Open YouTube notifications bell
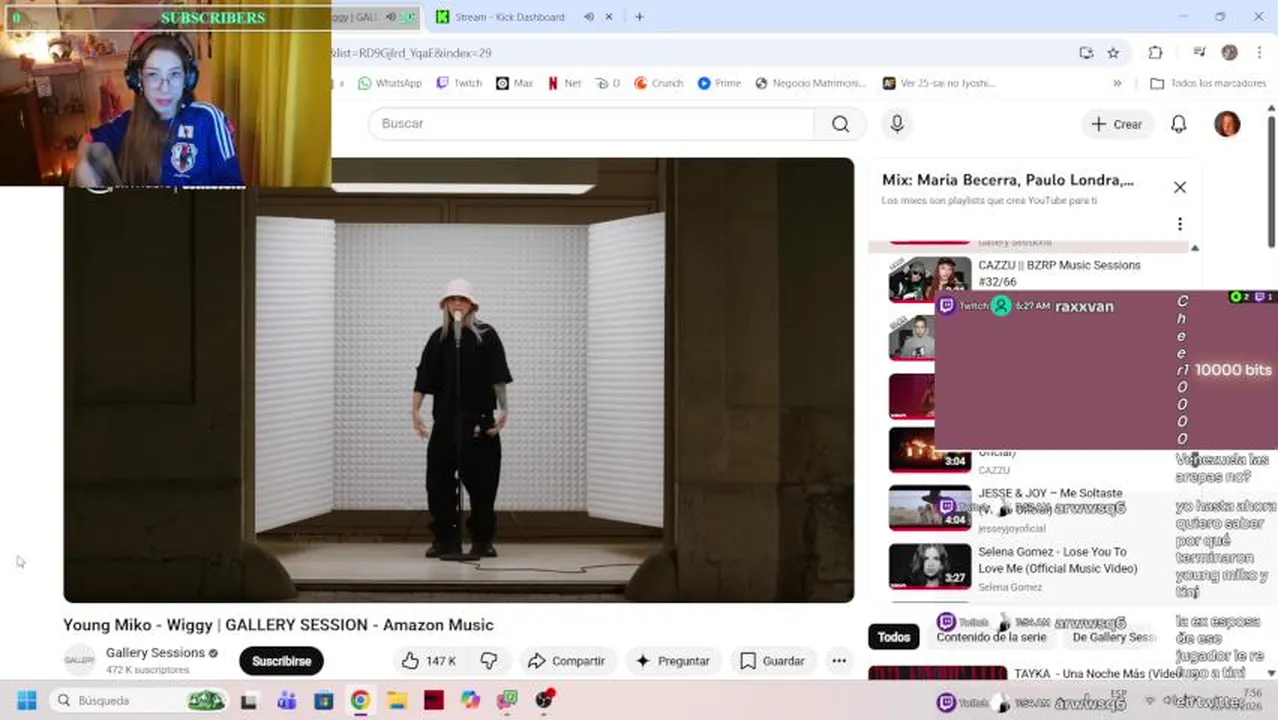This screenshot has height=720, width=1278. [x=1179, y=124]
